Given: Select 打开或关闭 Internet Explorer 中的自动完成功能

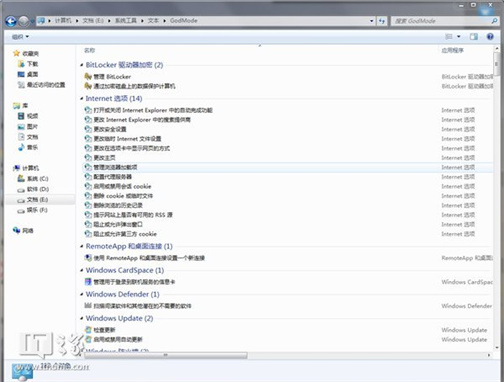Looking at the screenshot, I should (153, 110).
